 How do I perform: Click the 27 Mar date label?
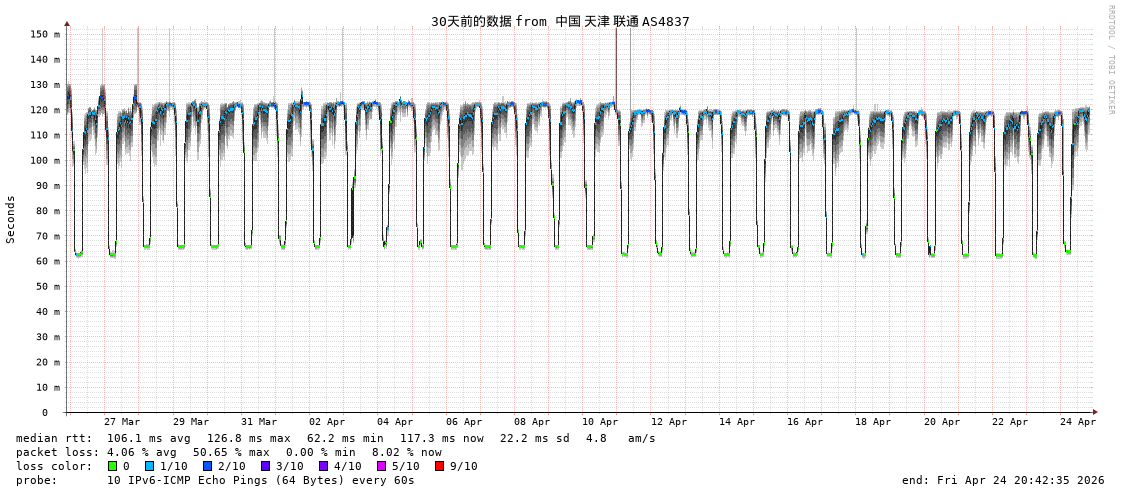click(x=122, y=422)
